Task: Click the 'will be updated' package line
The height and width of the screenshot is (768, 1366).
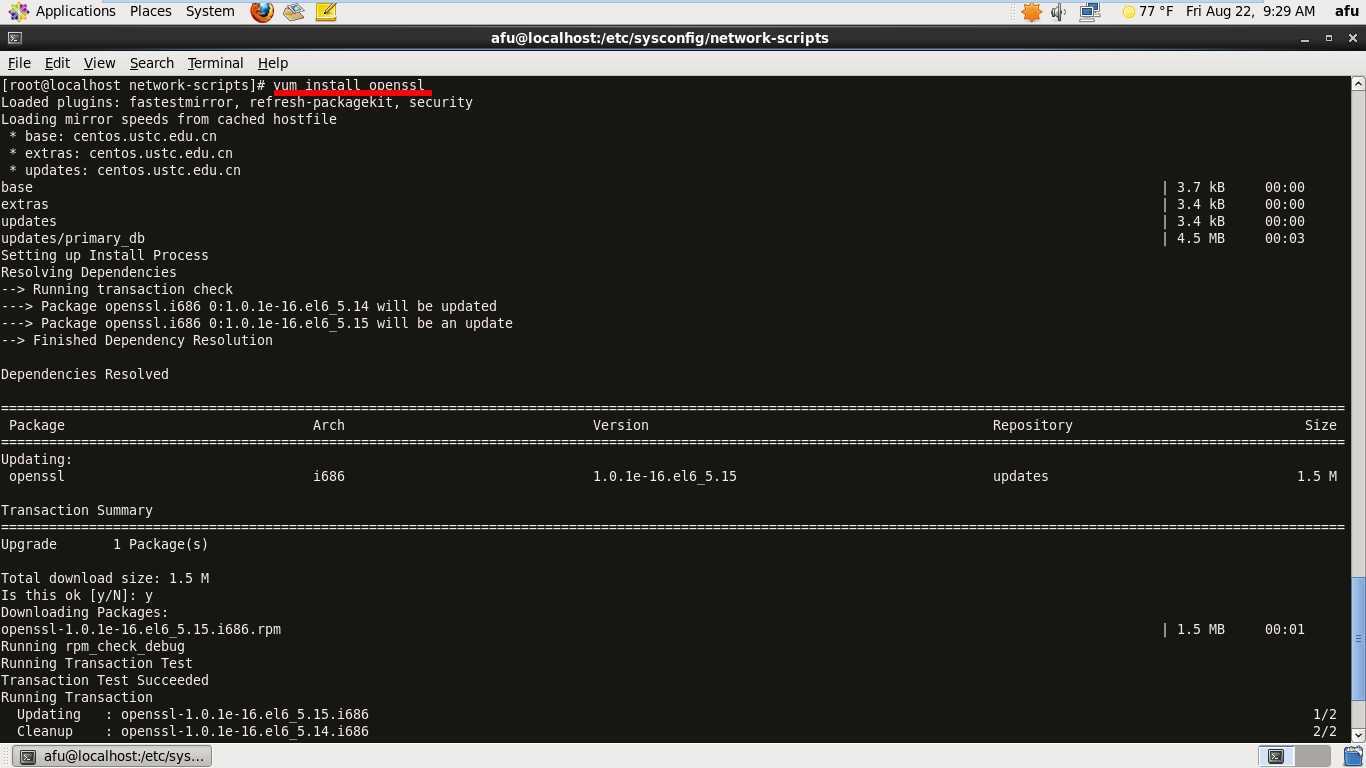Action: [249, 306]
